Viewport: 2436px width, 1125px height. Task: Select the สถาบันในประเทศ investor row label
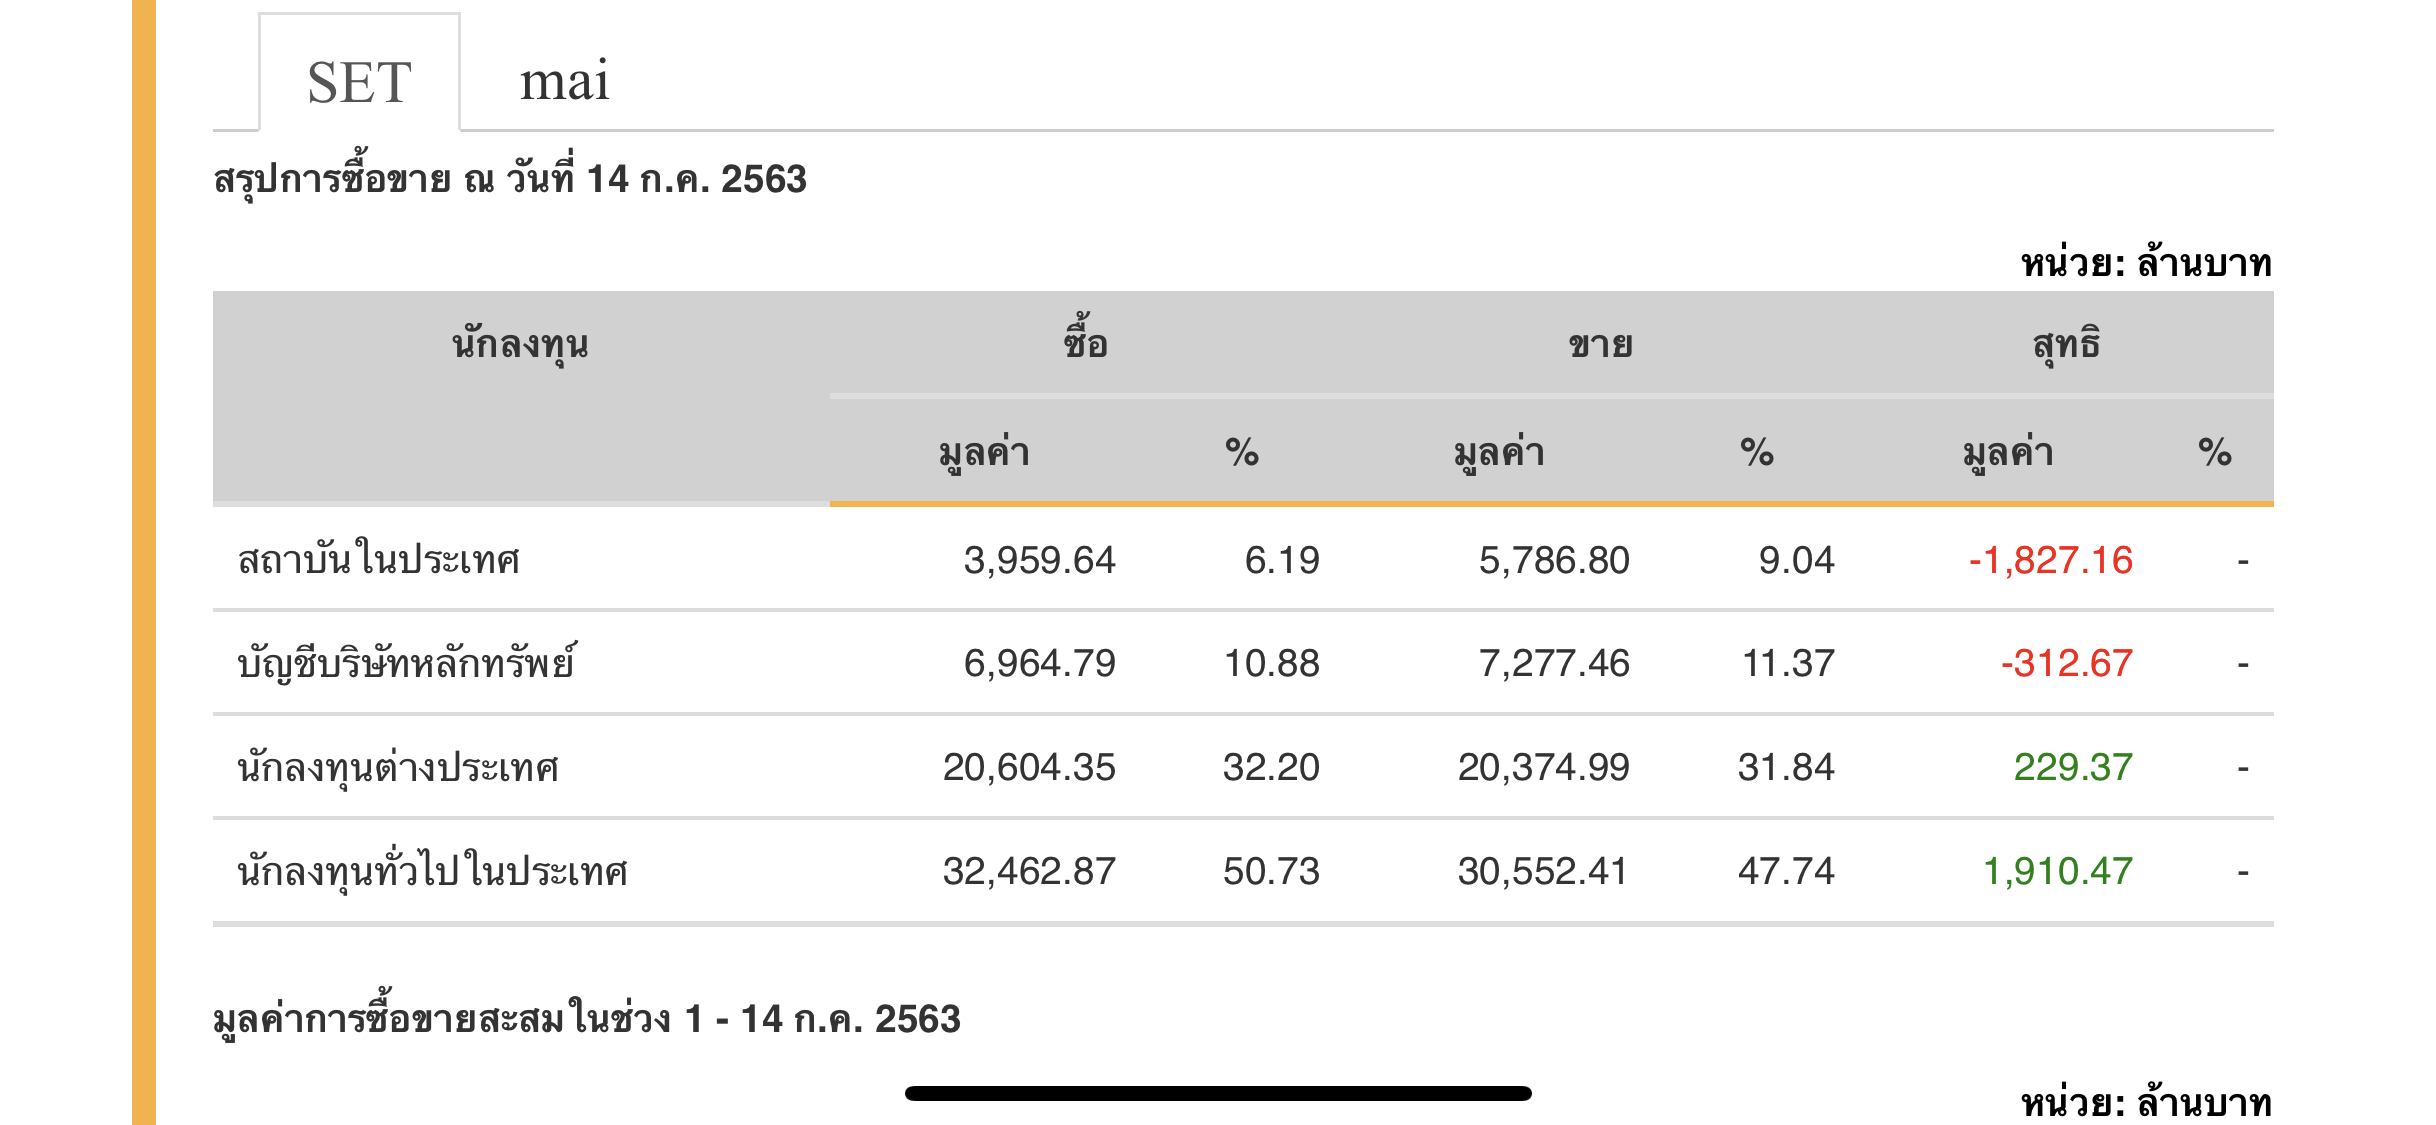point(378,560)
